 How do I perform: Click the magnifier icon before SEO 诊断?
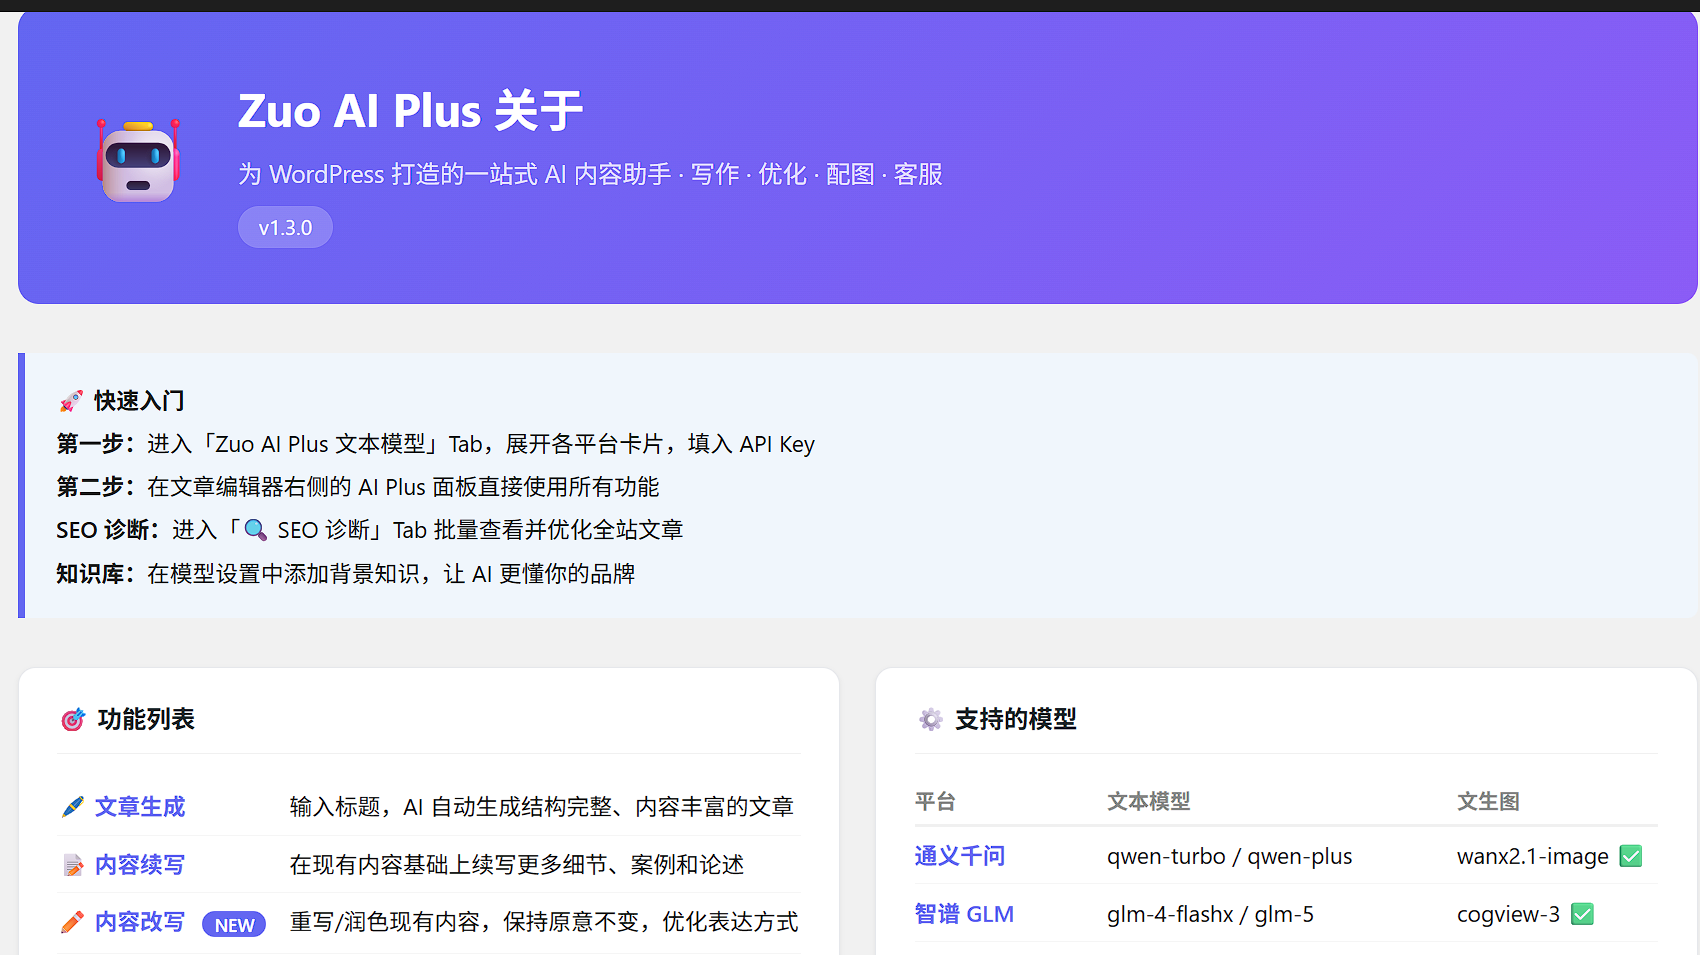tap(256, 530)
